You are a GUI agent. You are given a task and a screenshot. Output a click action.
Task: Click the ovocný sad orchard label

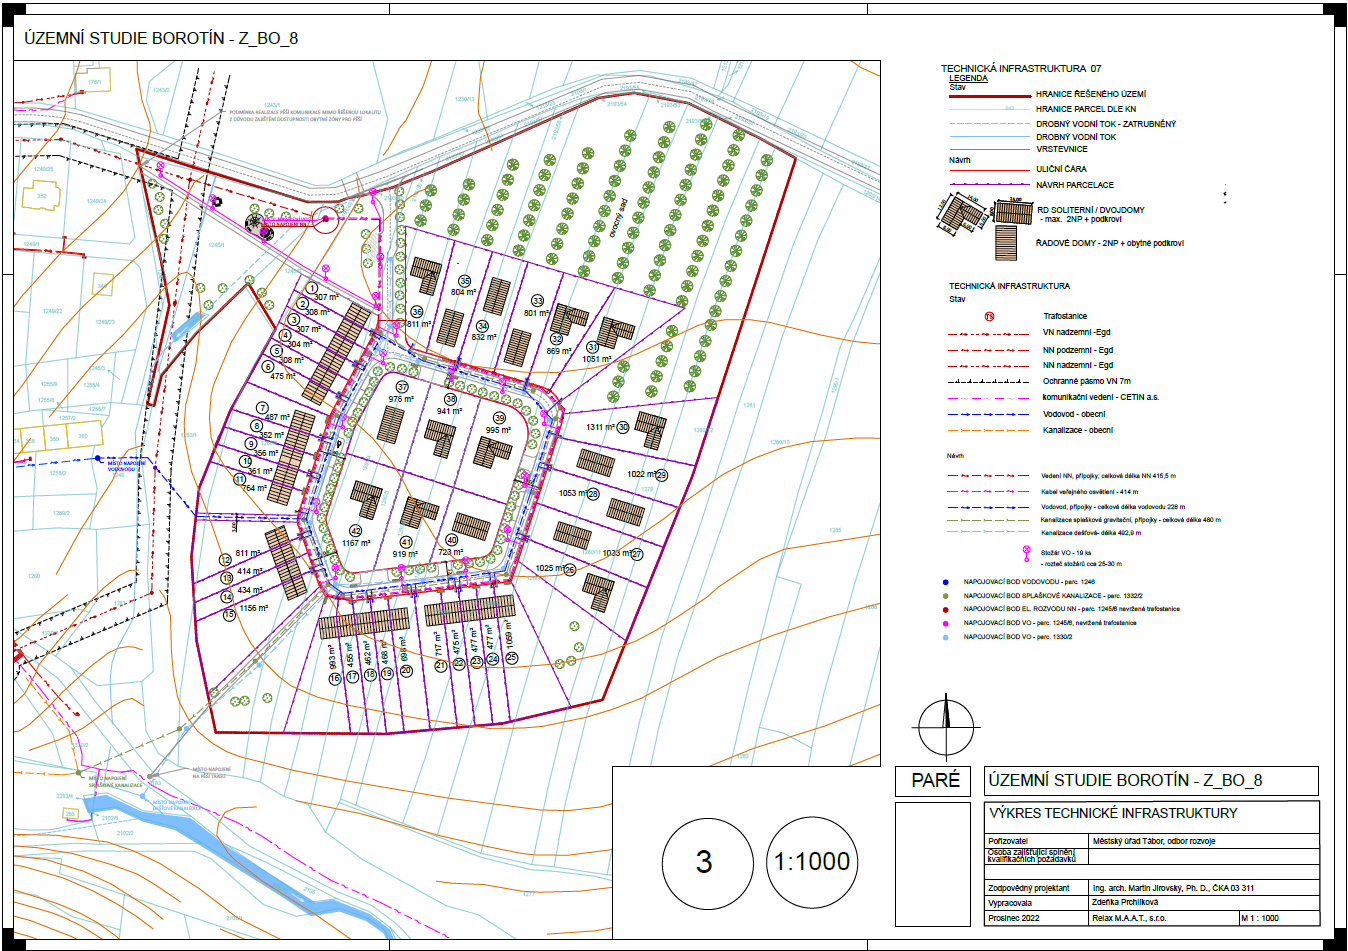pyautogui.click(x=618, y=218)
